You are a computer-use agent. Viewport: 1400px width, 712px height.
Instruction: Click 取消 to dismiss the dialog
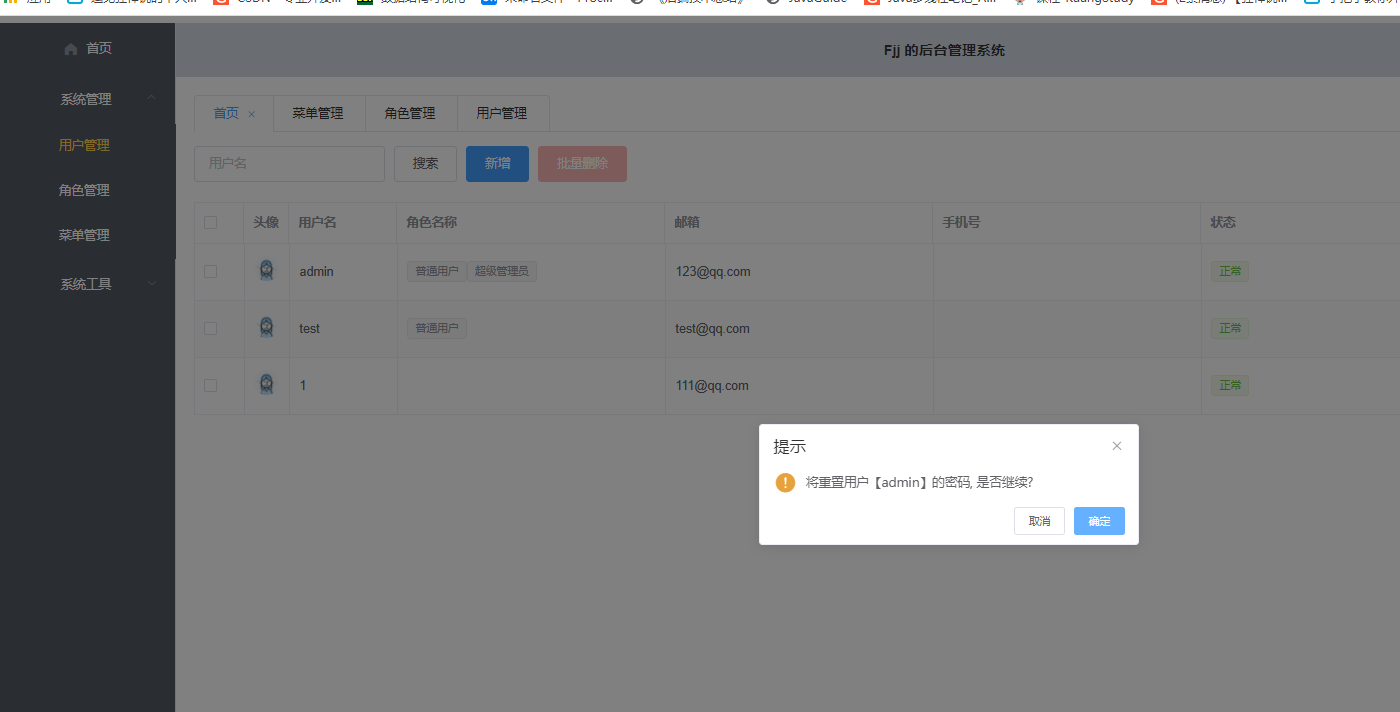tap(1039, 520)
